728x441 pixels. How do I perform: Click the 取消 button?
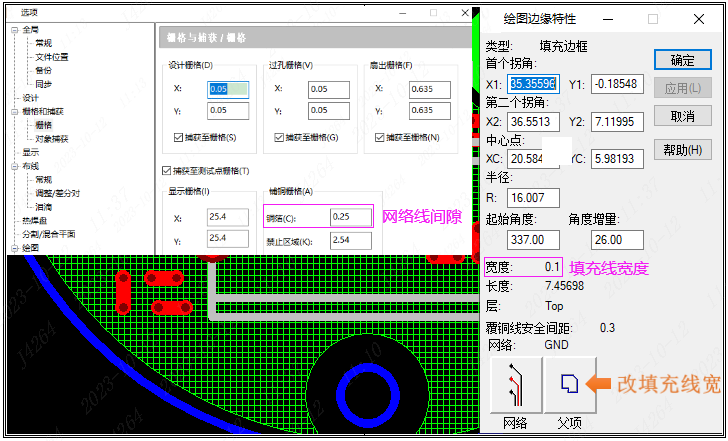(x=682, y=116)
